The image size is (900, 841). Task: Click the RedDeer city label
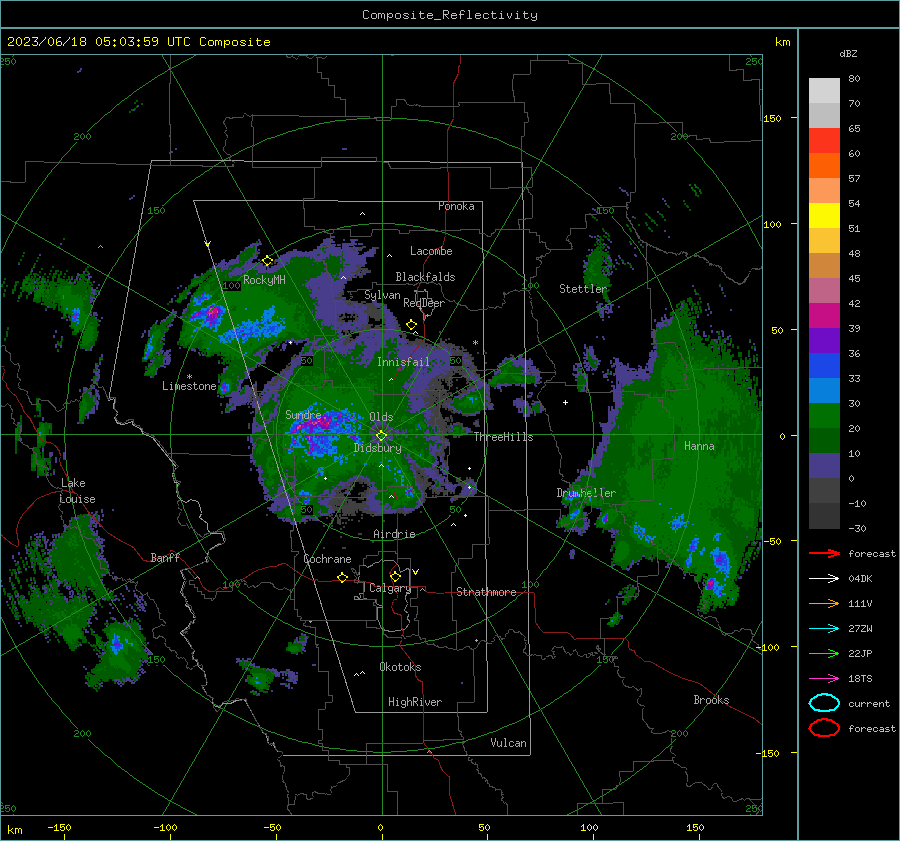(424, 303)
